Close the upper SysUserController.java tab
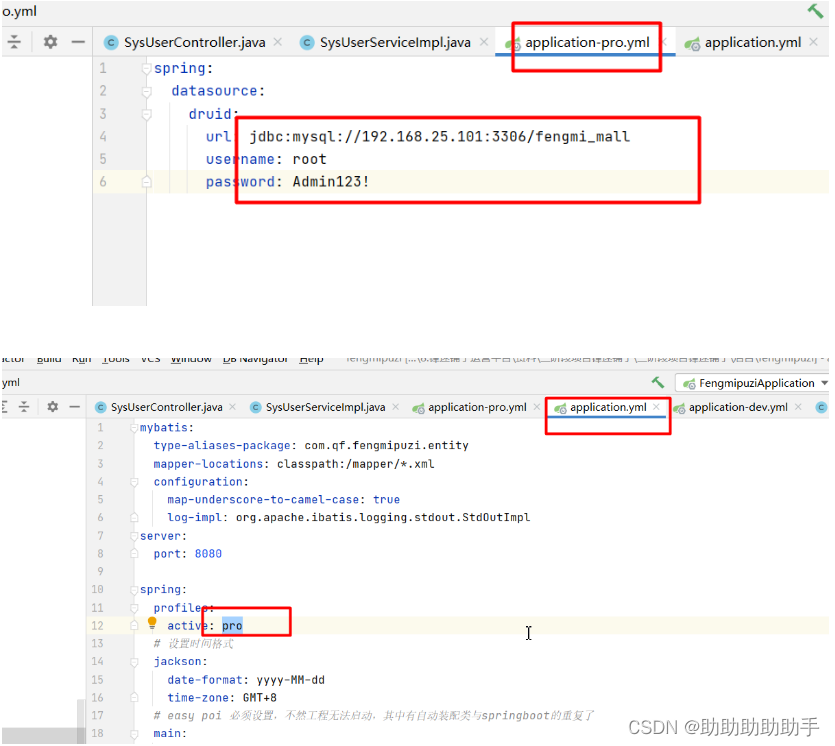 (x=277, y=42)
